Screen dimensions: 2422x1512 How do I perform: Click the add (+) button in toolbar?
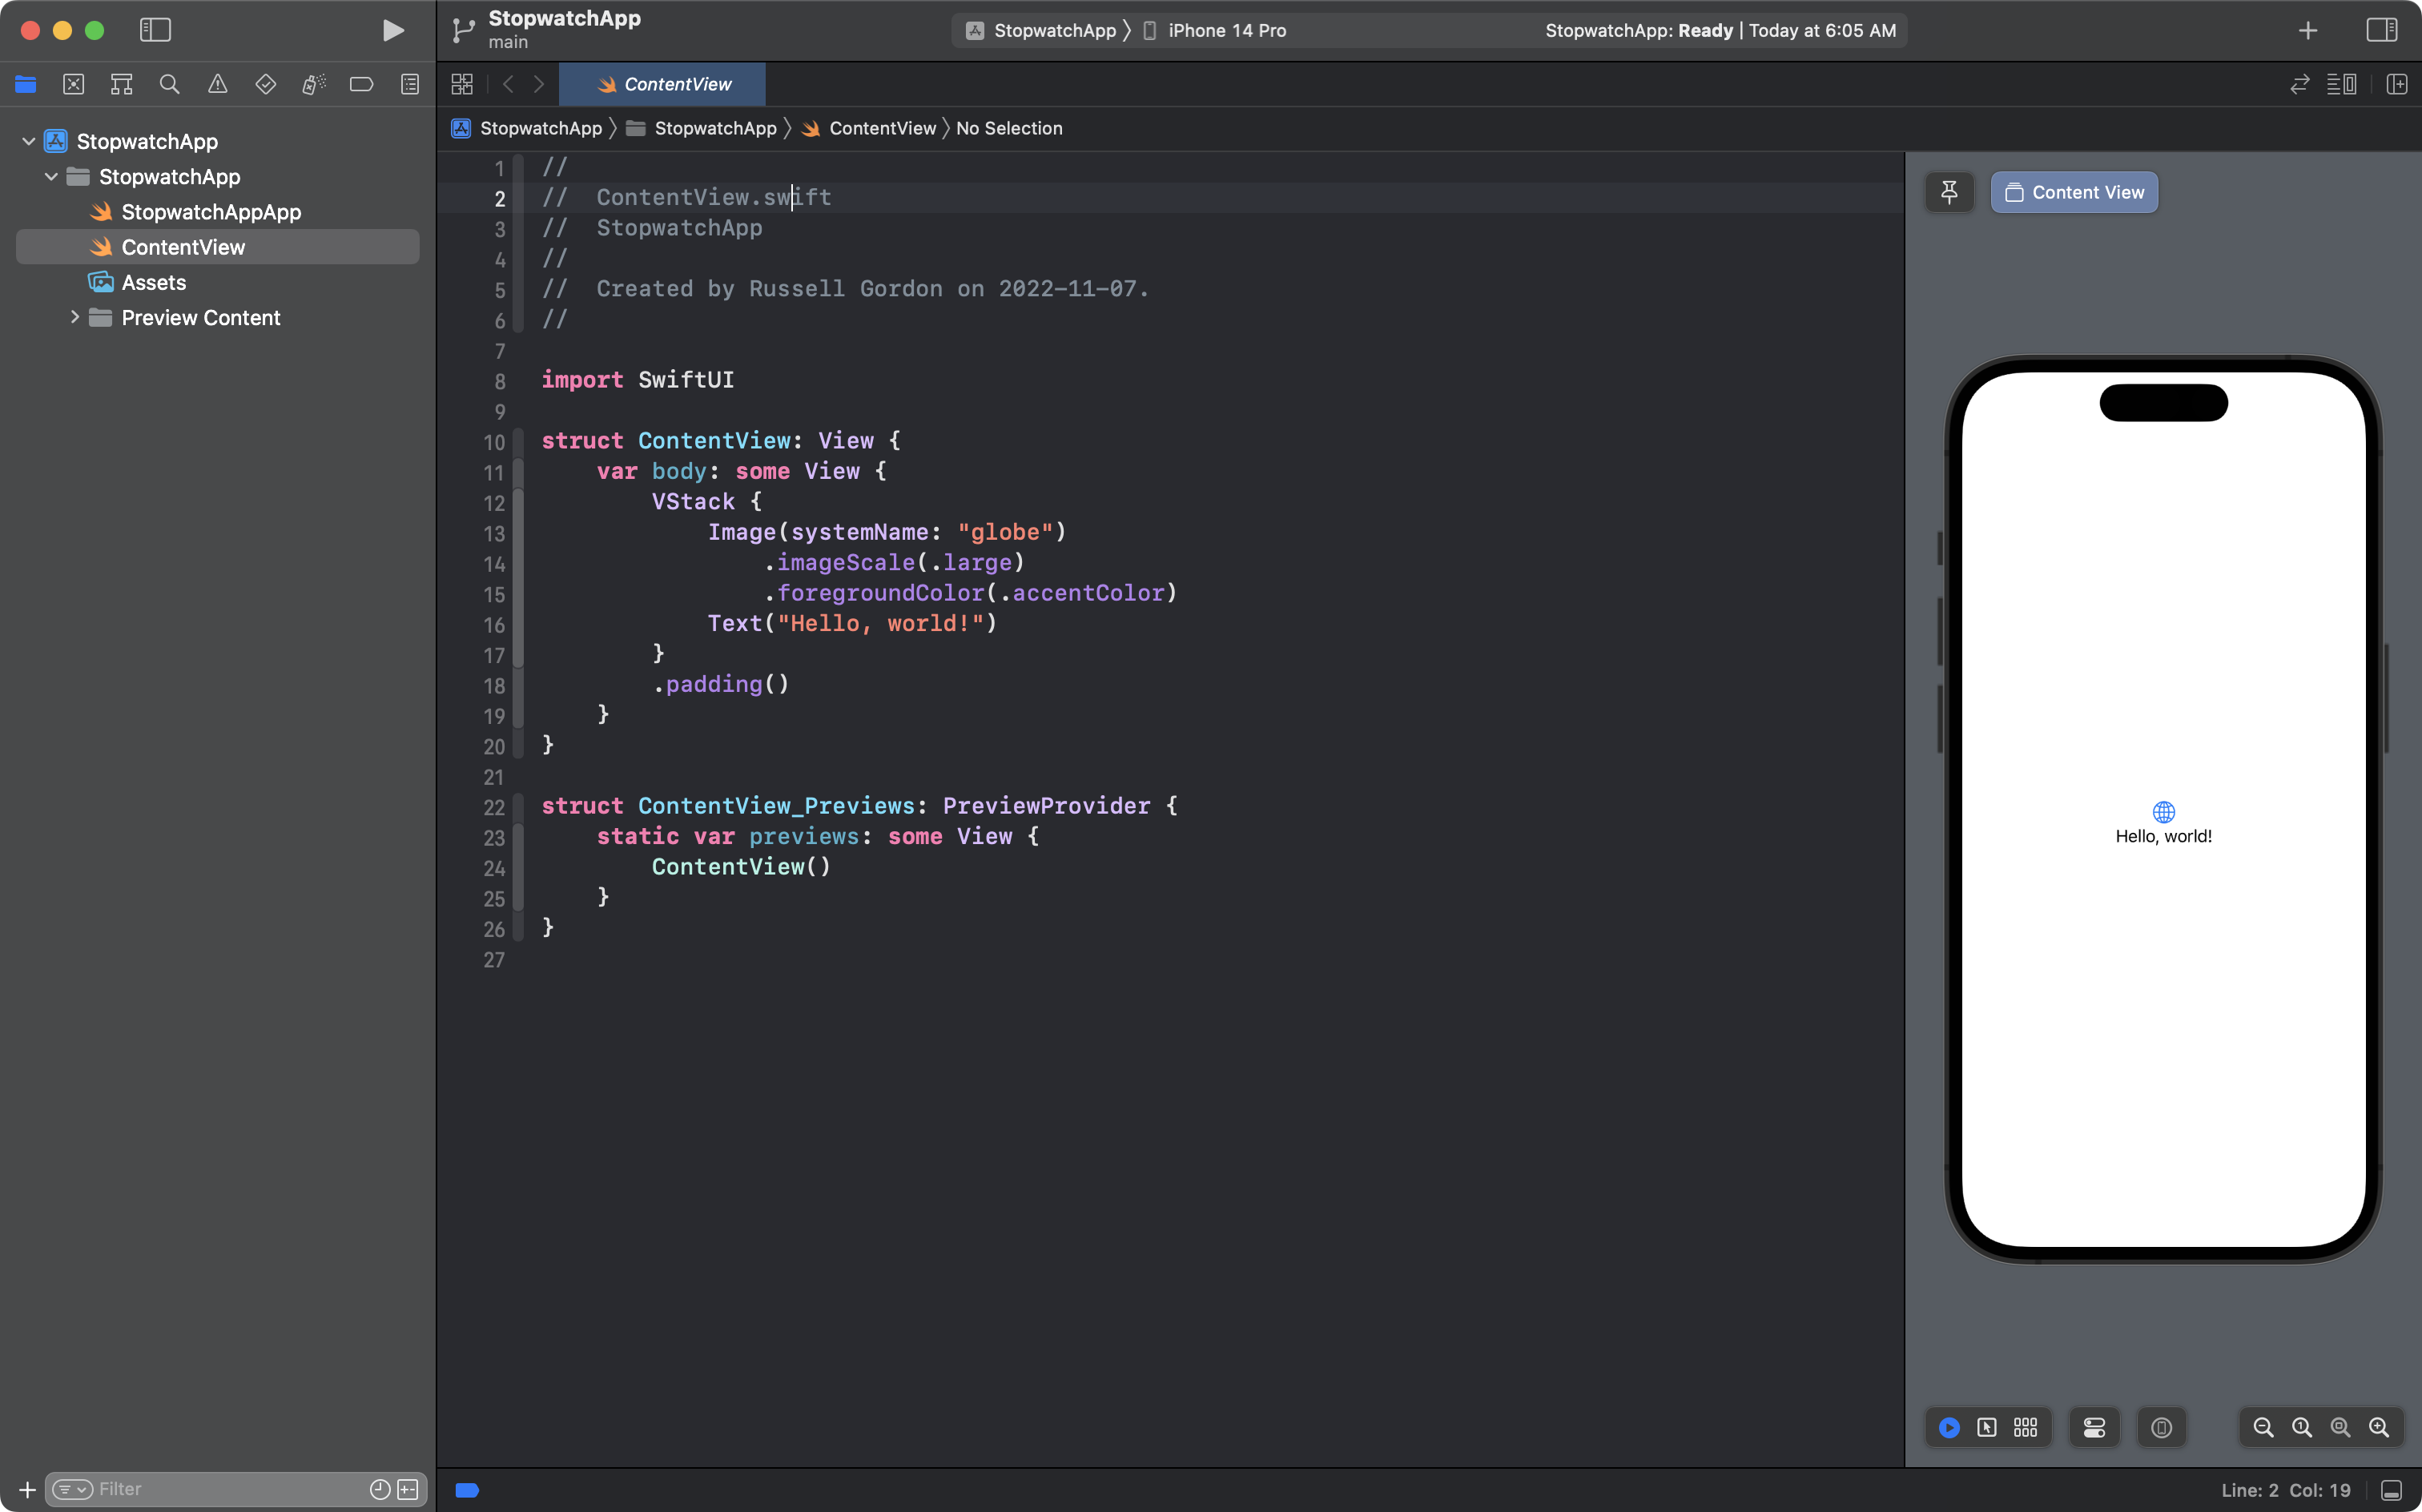pos(2308,30)
